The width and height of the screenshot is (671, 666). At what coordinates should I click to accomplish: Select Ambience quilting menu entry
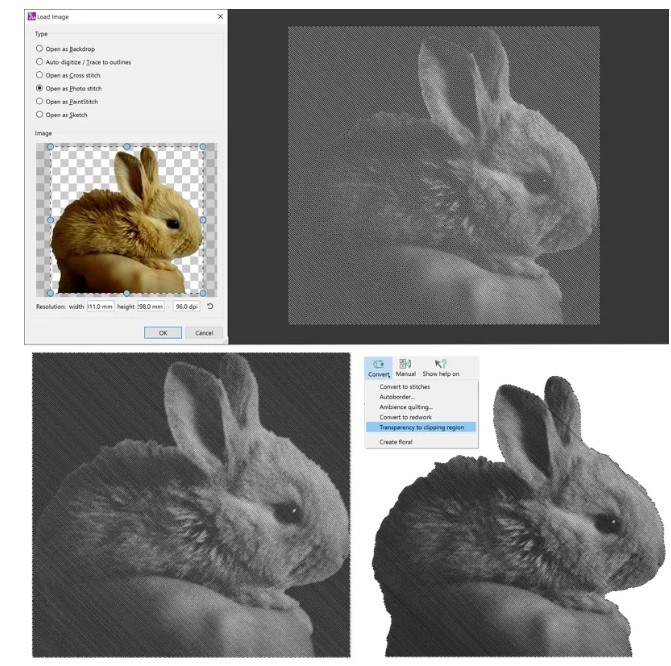click(x=406, y=407)
